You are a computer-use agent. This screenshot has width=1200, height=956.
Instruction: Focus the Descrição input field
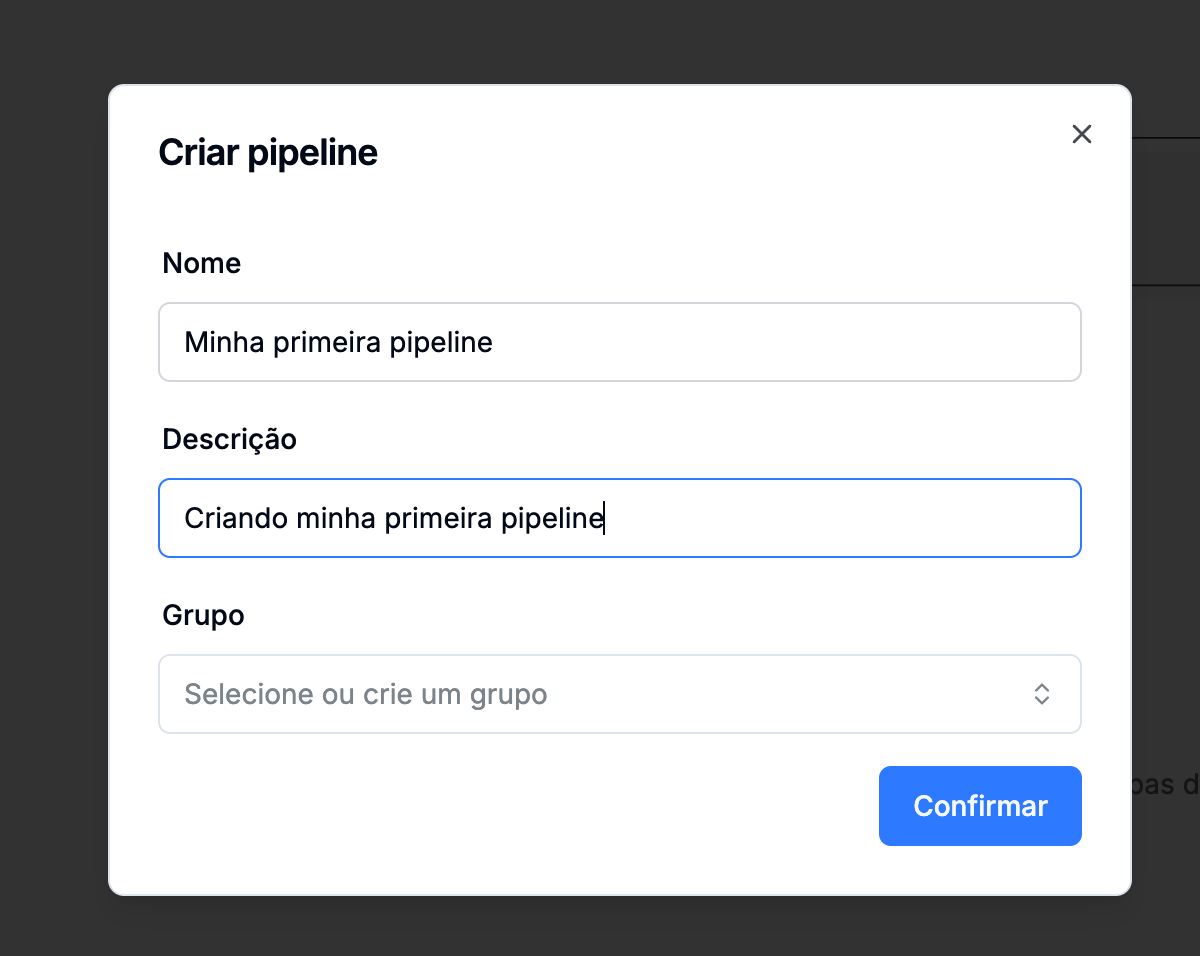(619, 518)
